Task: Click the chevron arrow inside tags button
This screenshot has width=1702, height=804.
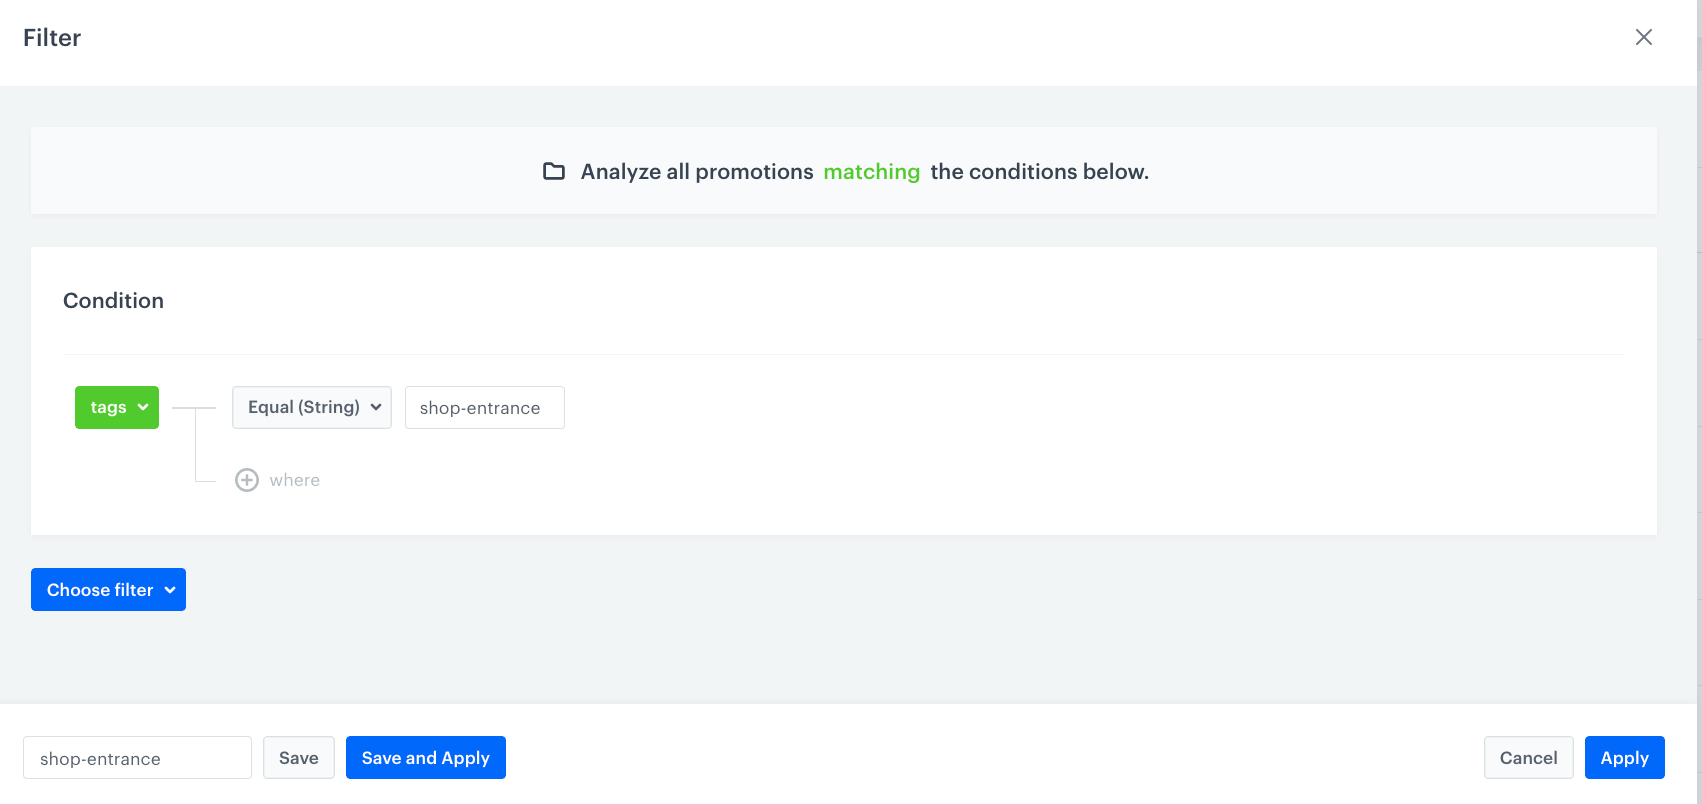Action: click(x=143, y=407)
